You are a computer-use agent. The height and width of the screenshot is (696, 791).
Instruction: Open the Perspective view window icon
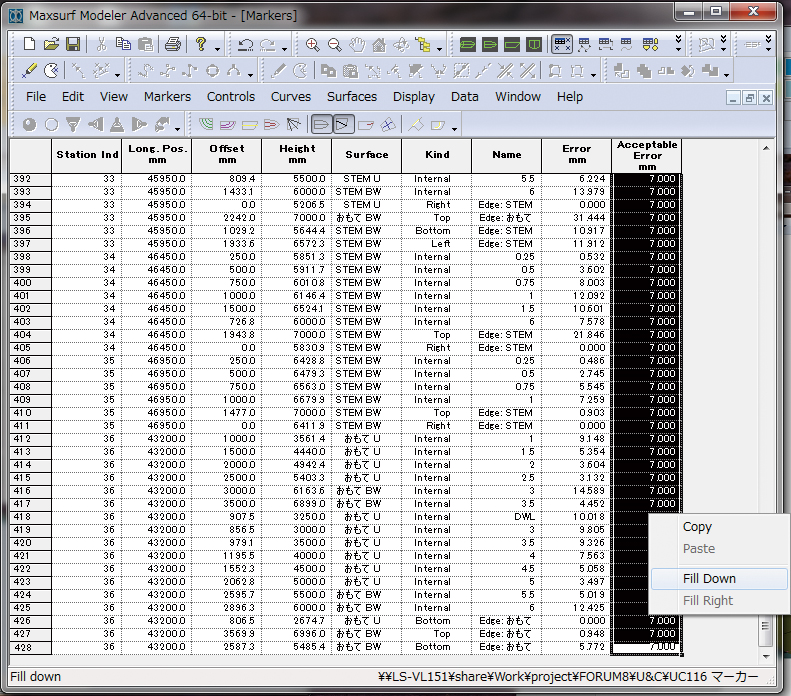[467, 45]
